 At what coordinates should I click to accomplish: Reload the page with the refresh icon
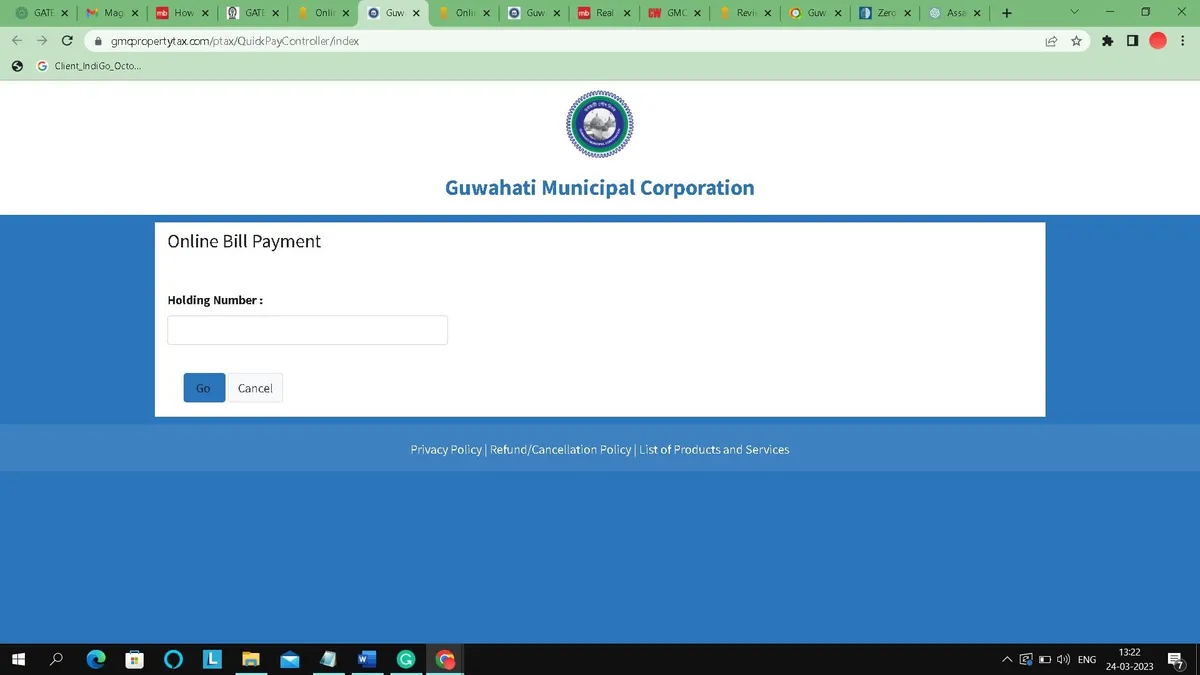(x=67, y=41)
